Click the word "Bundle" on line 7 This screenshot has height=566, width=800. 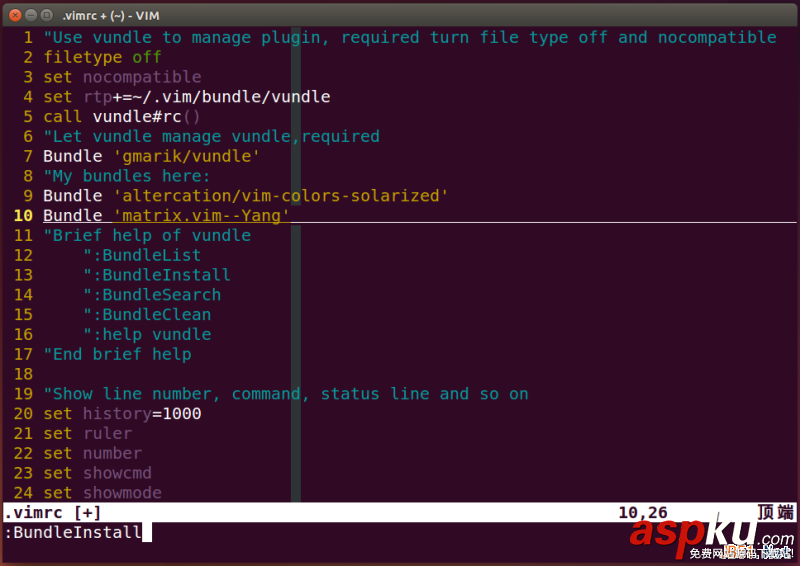coord(73,156)
